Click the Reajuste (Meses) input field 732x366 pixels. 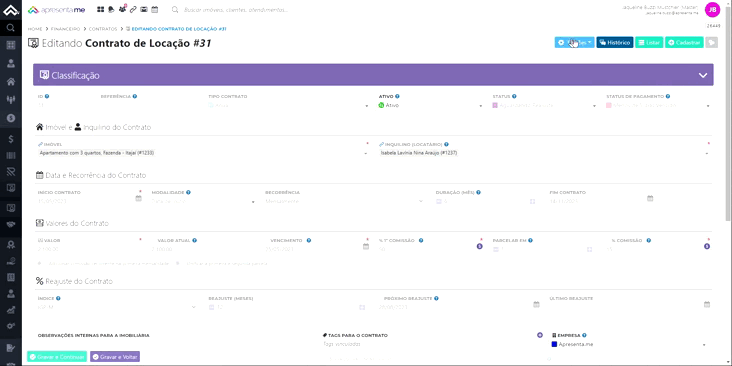[x=287, y=307]
